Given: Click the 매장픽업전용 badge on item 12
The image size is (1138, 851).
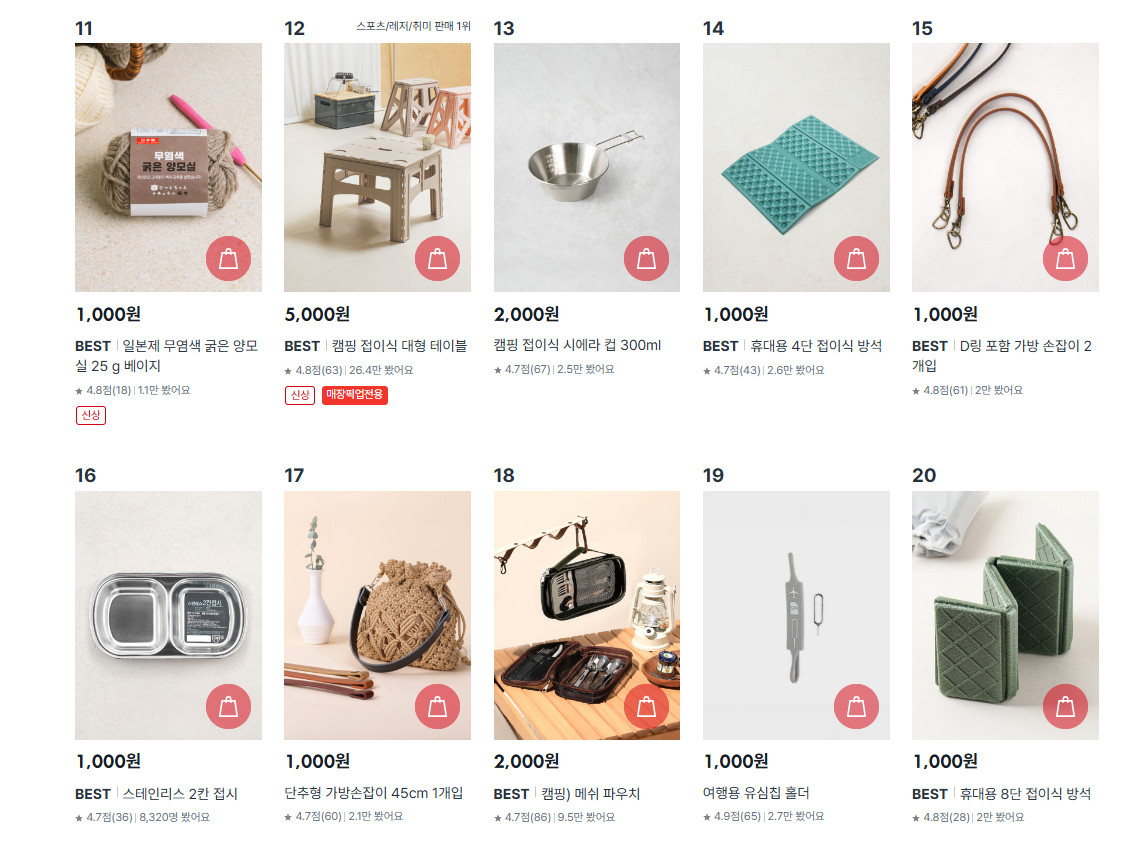Looking at the screenshot, I should pos(355,395).
